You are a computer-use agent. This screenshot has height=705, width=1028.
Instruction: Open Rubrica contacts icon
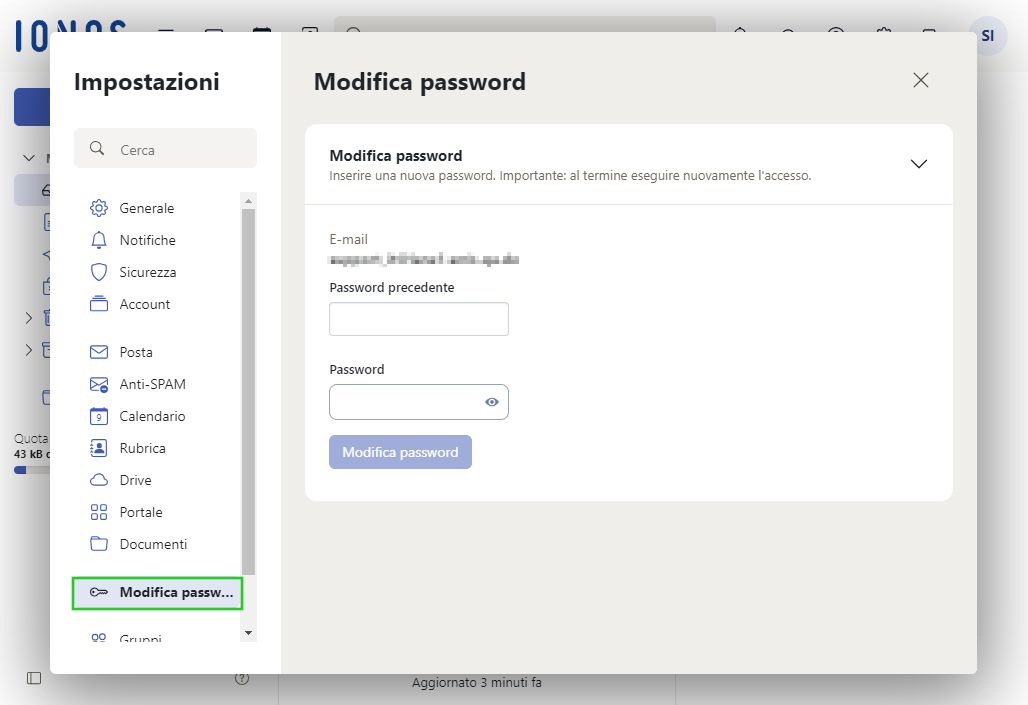[x=98, y=448]
